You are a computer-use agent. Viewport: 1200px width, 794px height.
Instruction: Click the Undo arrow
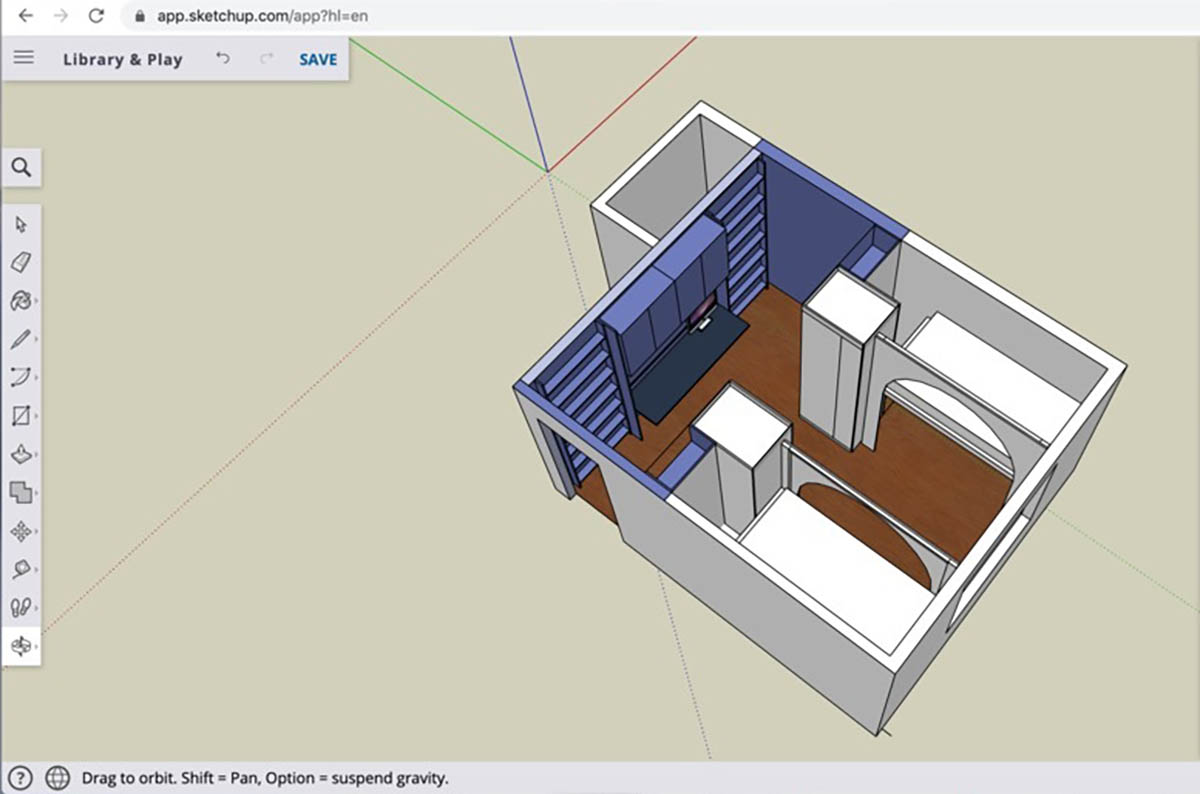tap(225, 59)
